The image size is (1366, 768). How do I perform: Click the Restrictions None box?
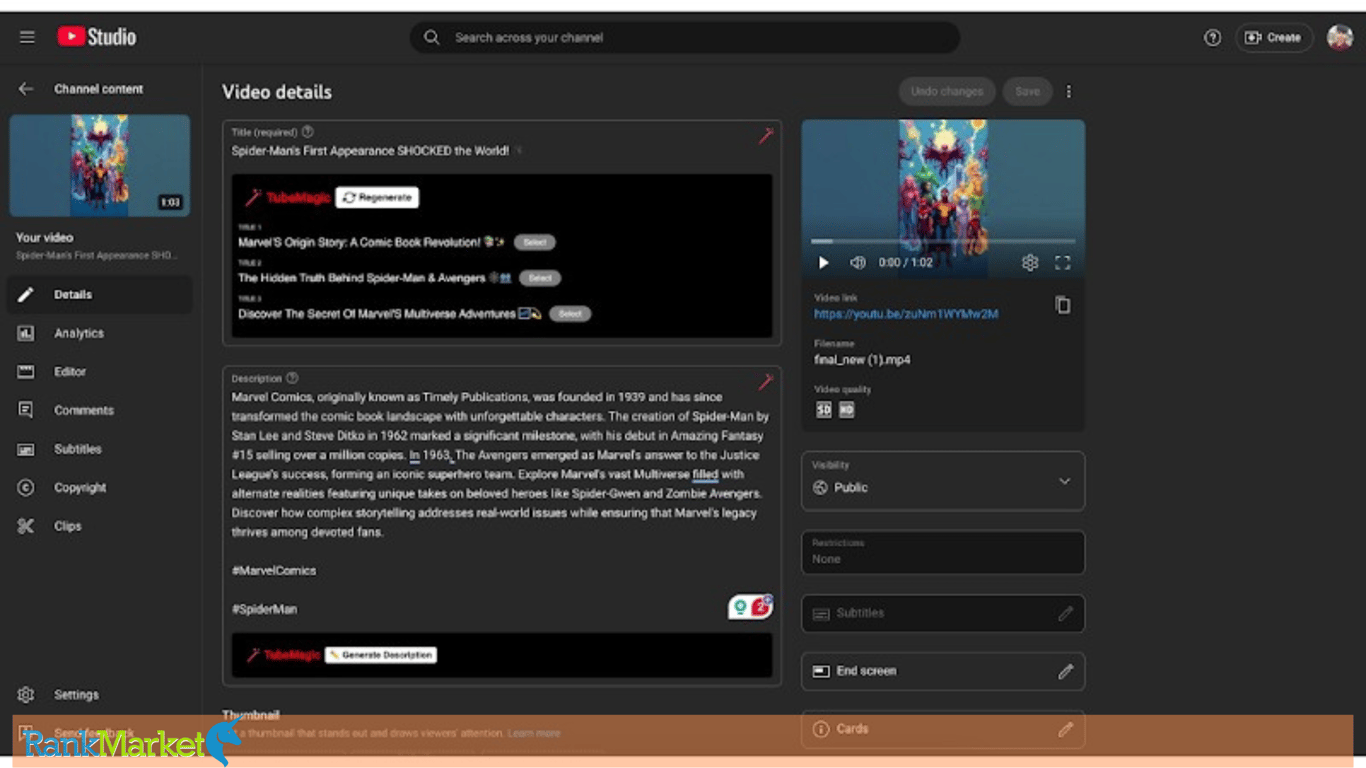[x=943, y=552]
